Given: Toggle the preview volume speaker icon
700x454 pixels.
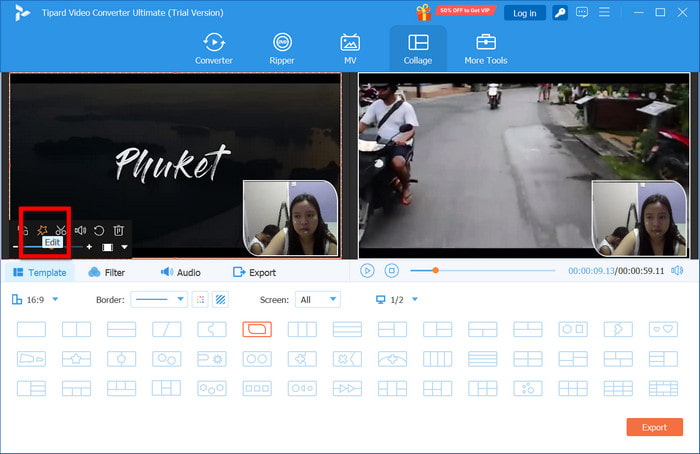Looking at the screenshot, I should [x=677, y=271].
